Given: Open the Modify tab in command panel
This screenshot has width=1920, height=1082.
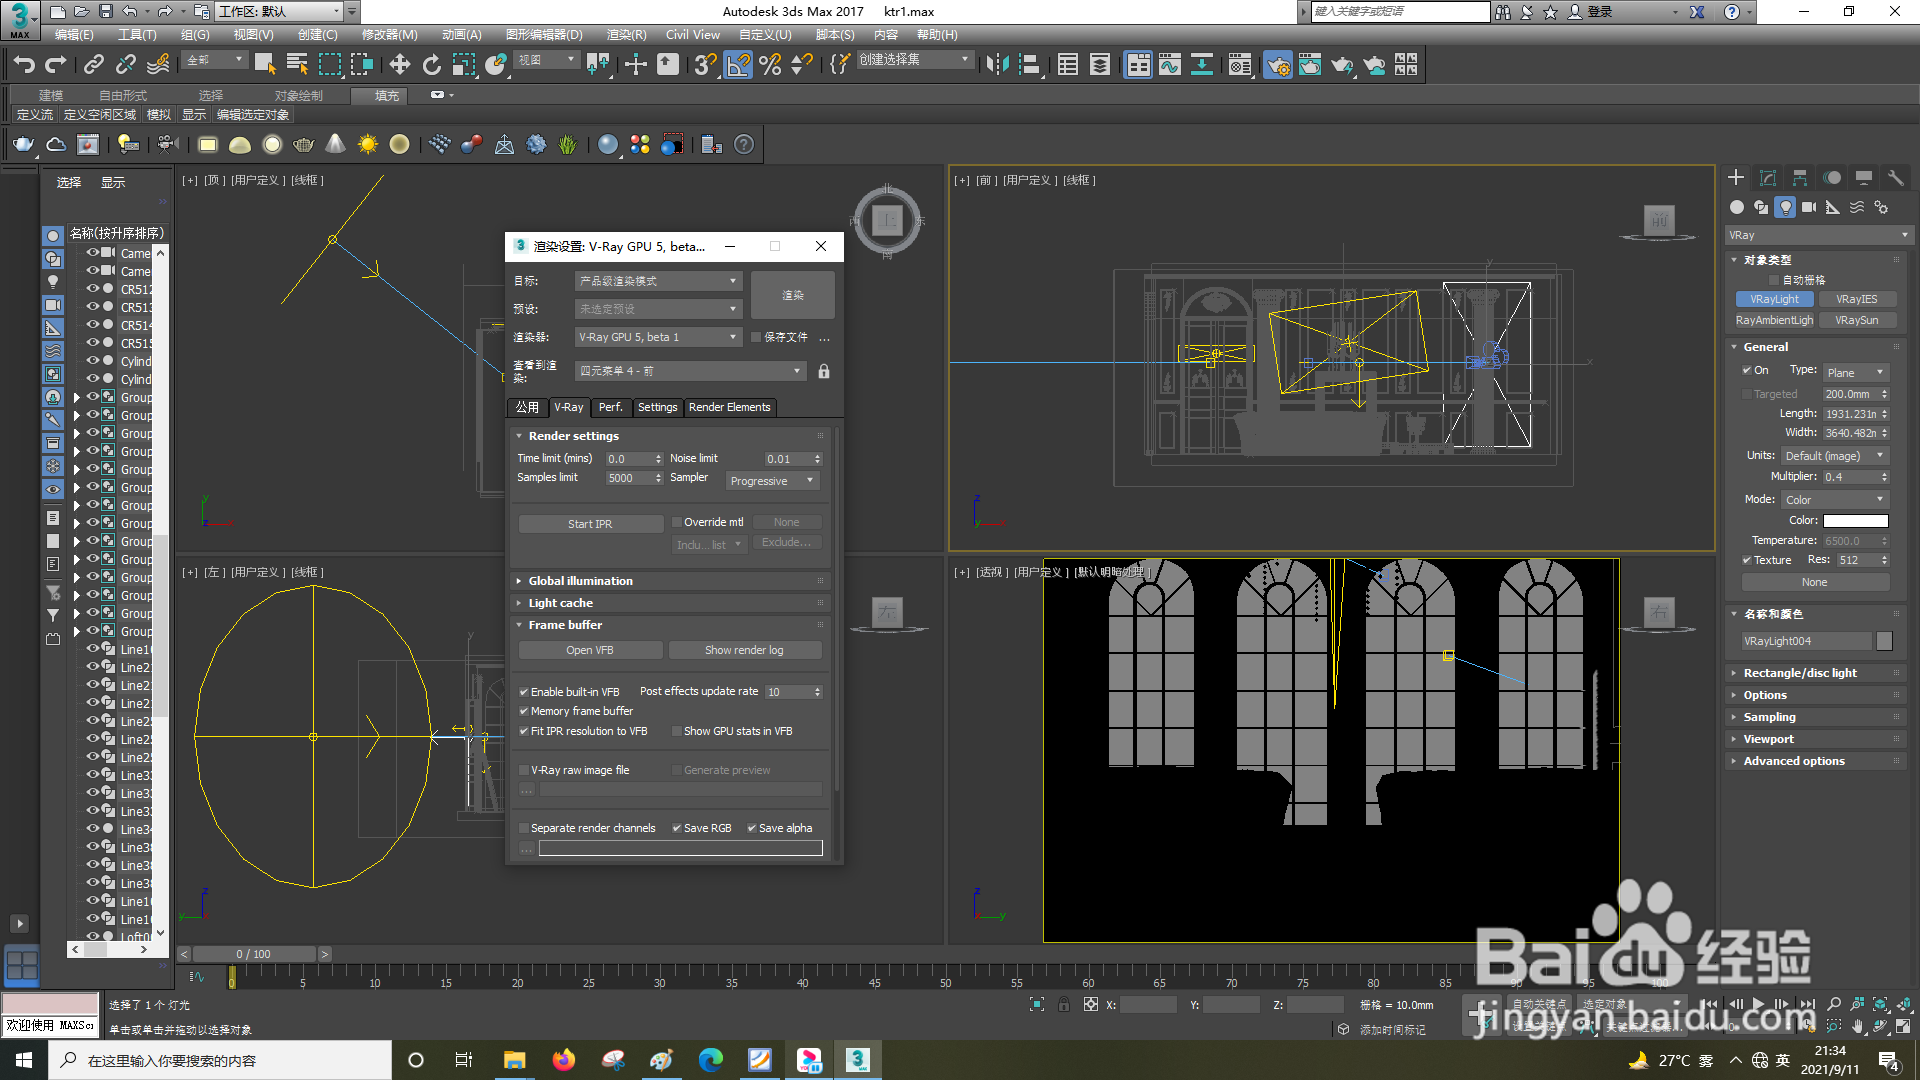Looking at the screenshot, I should tap(1768, 177).
